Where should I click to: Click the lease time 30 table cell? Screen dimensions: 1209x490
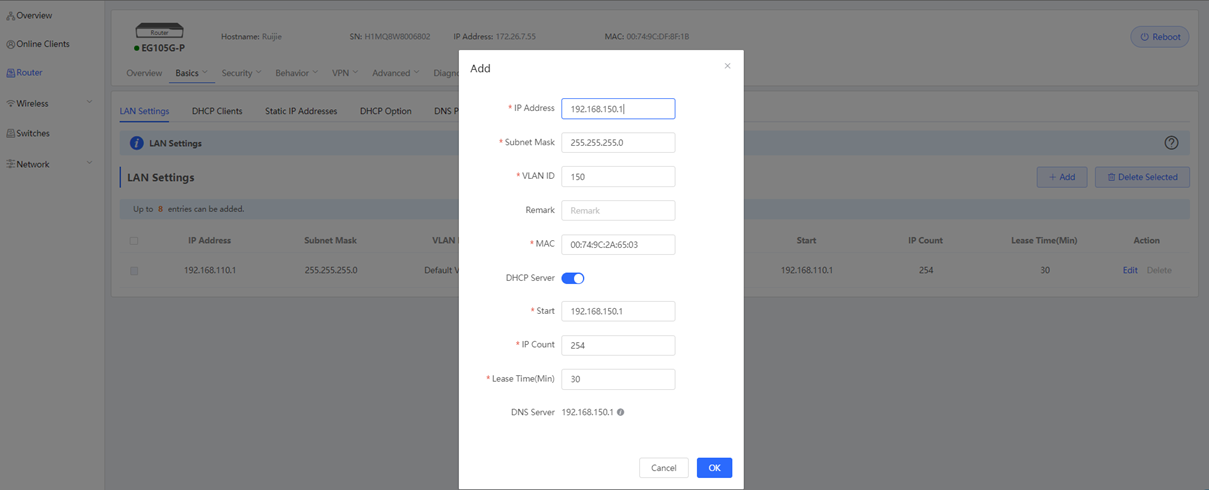click(1045, 271)
